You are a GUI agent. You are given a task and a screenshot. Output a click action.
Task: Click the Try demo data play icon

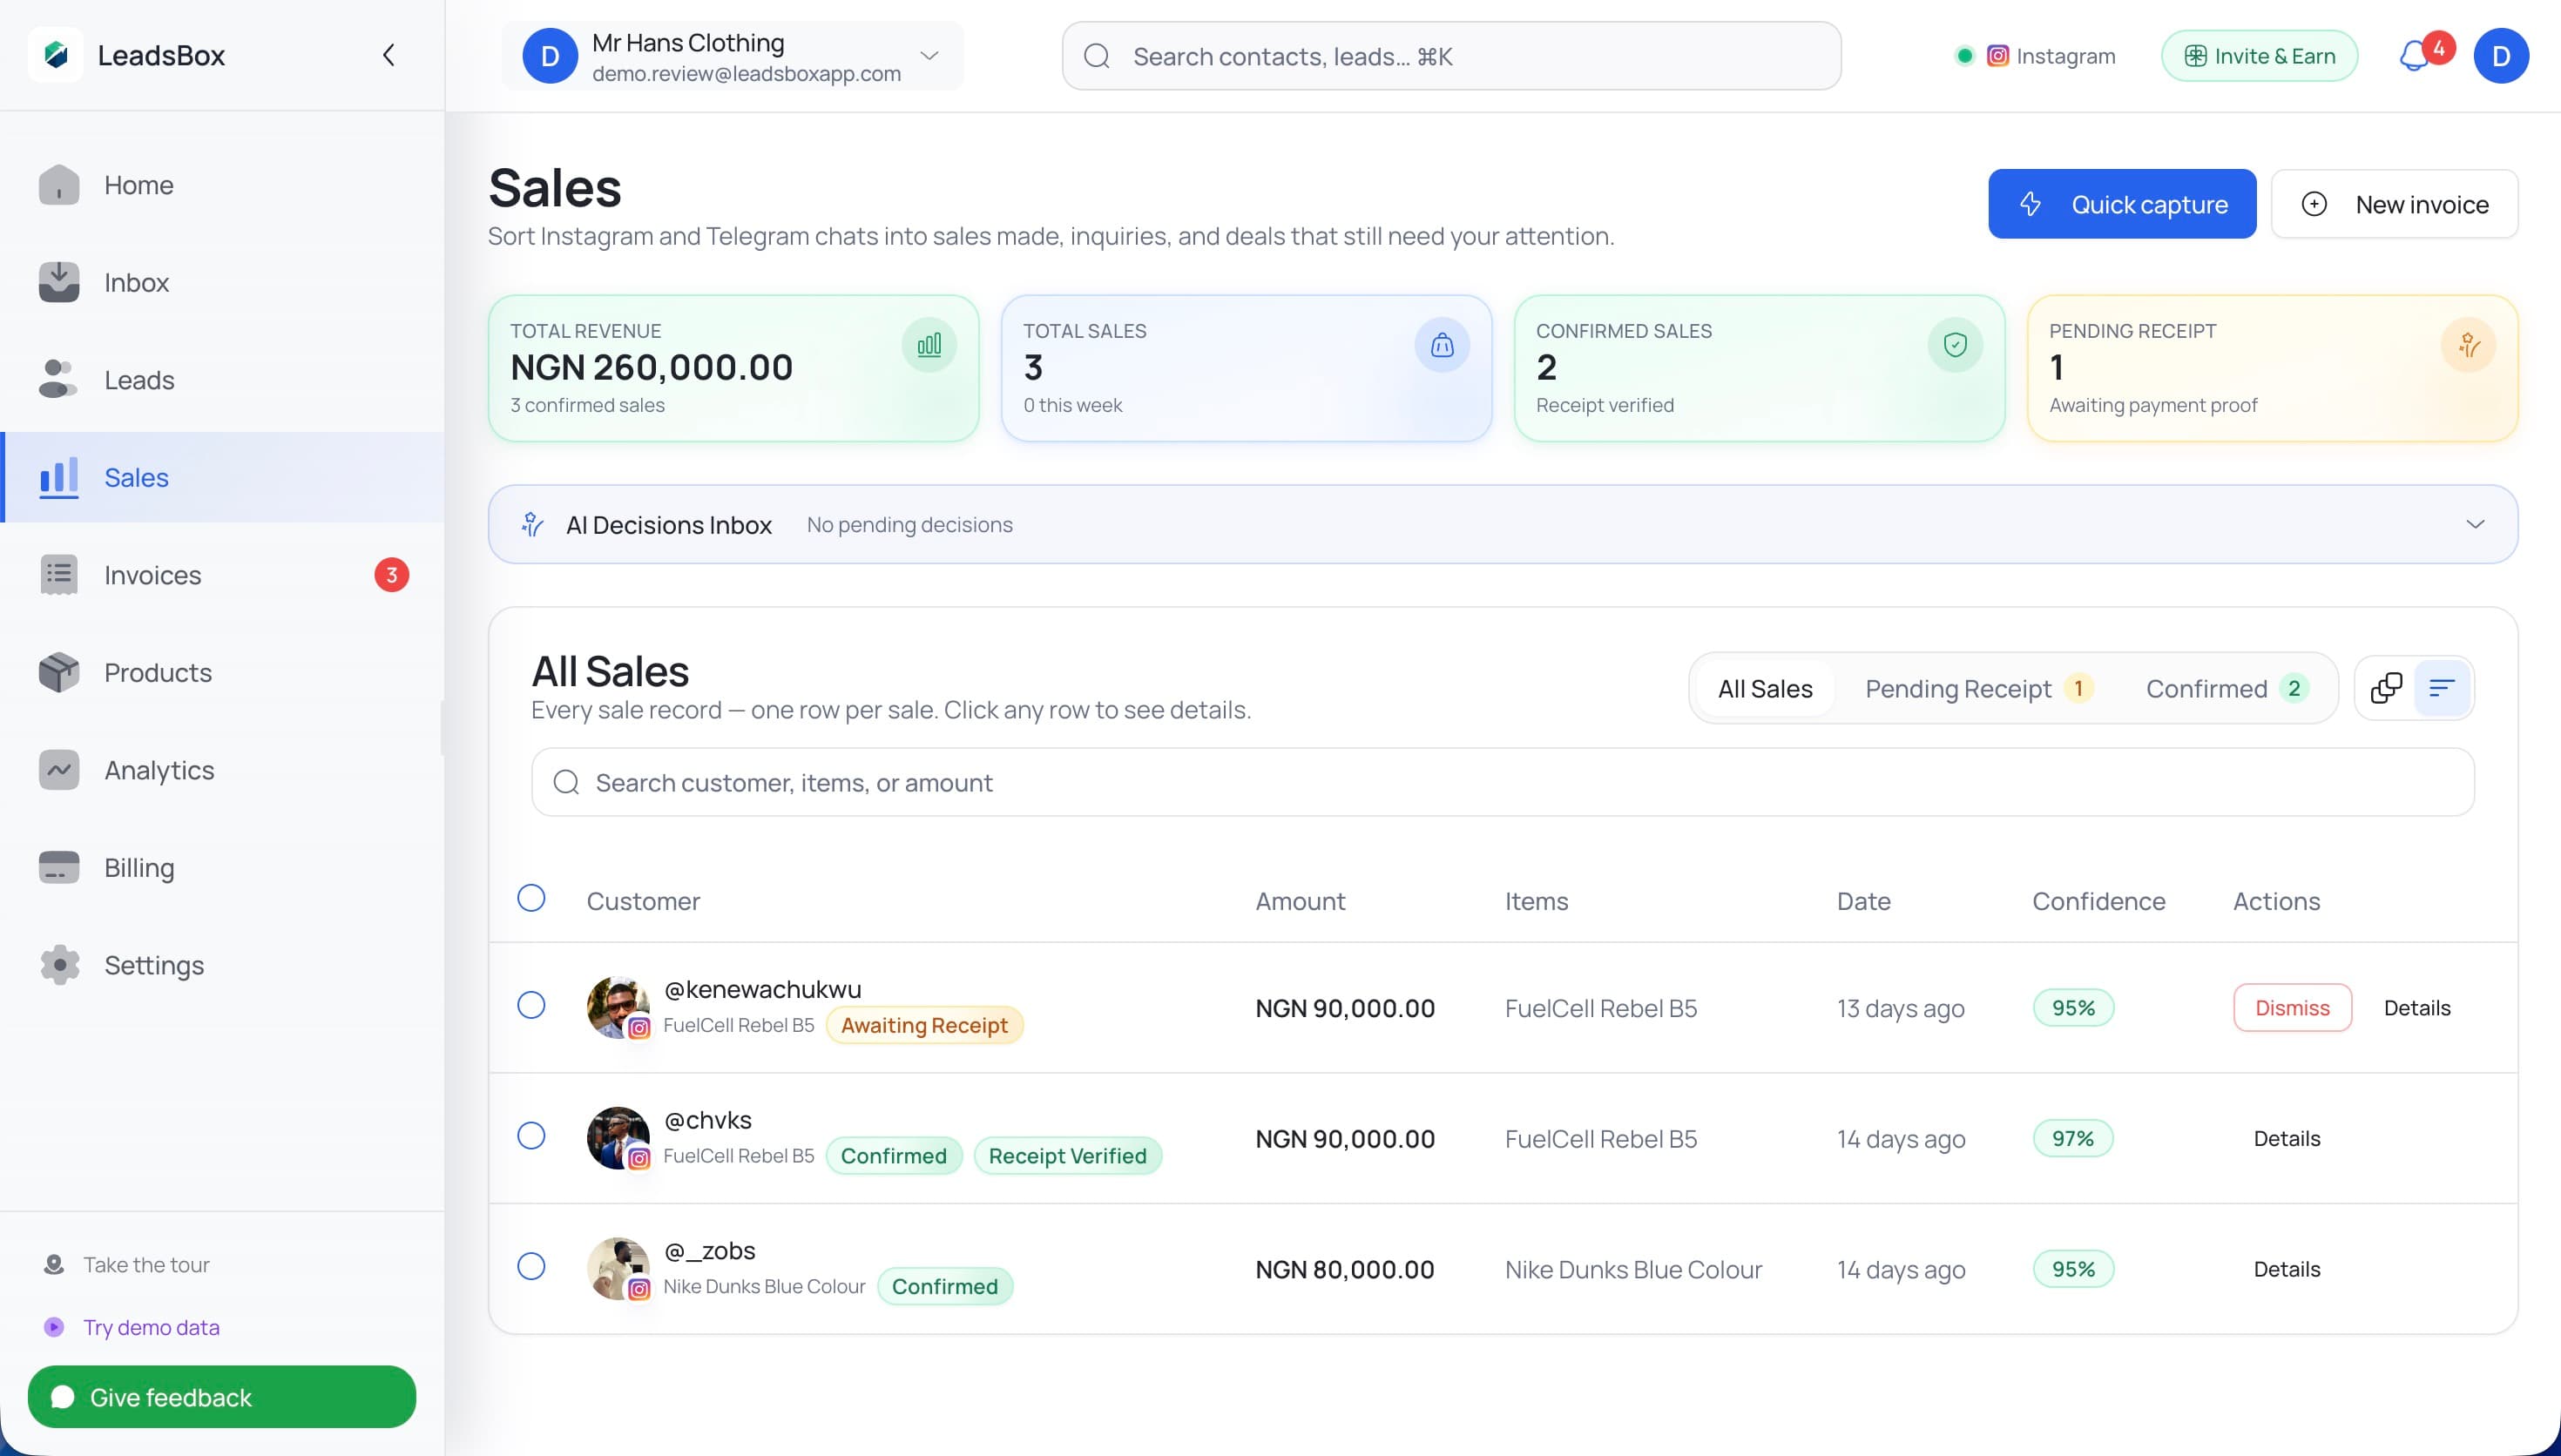coord(54,1327)
